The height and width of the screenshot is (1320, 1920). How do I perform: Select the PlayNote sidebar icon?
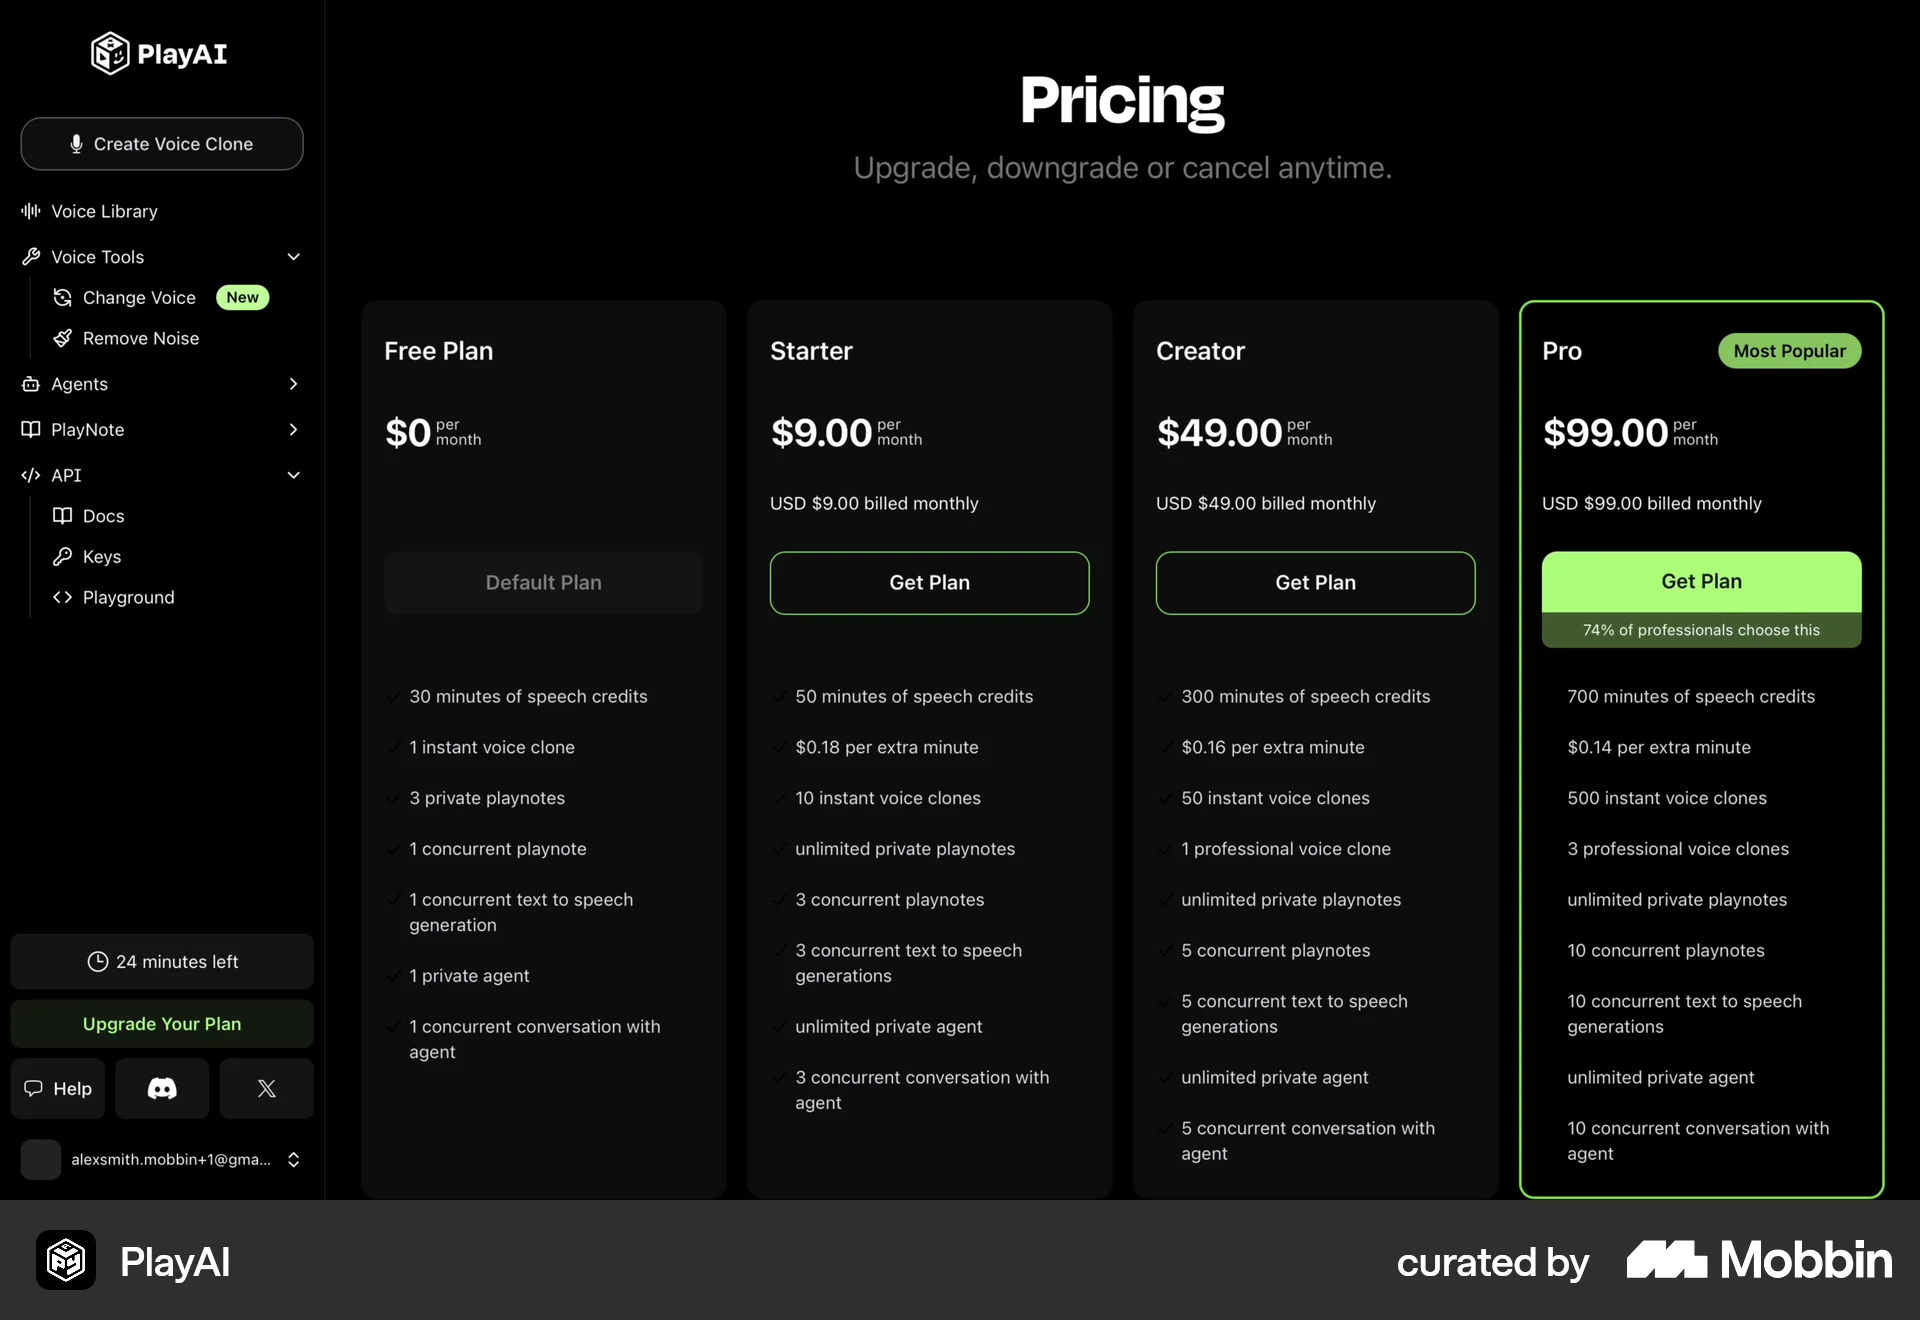pos(30,429)
